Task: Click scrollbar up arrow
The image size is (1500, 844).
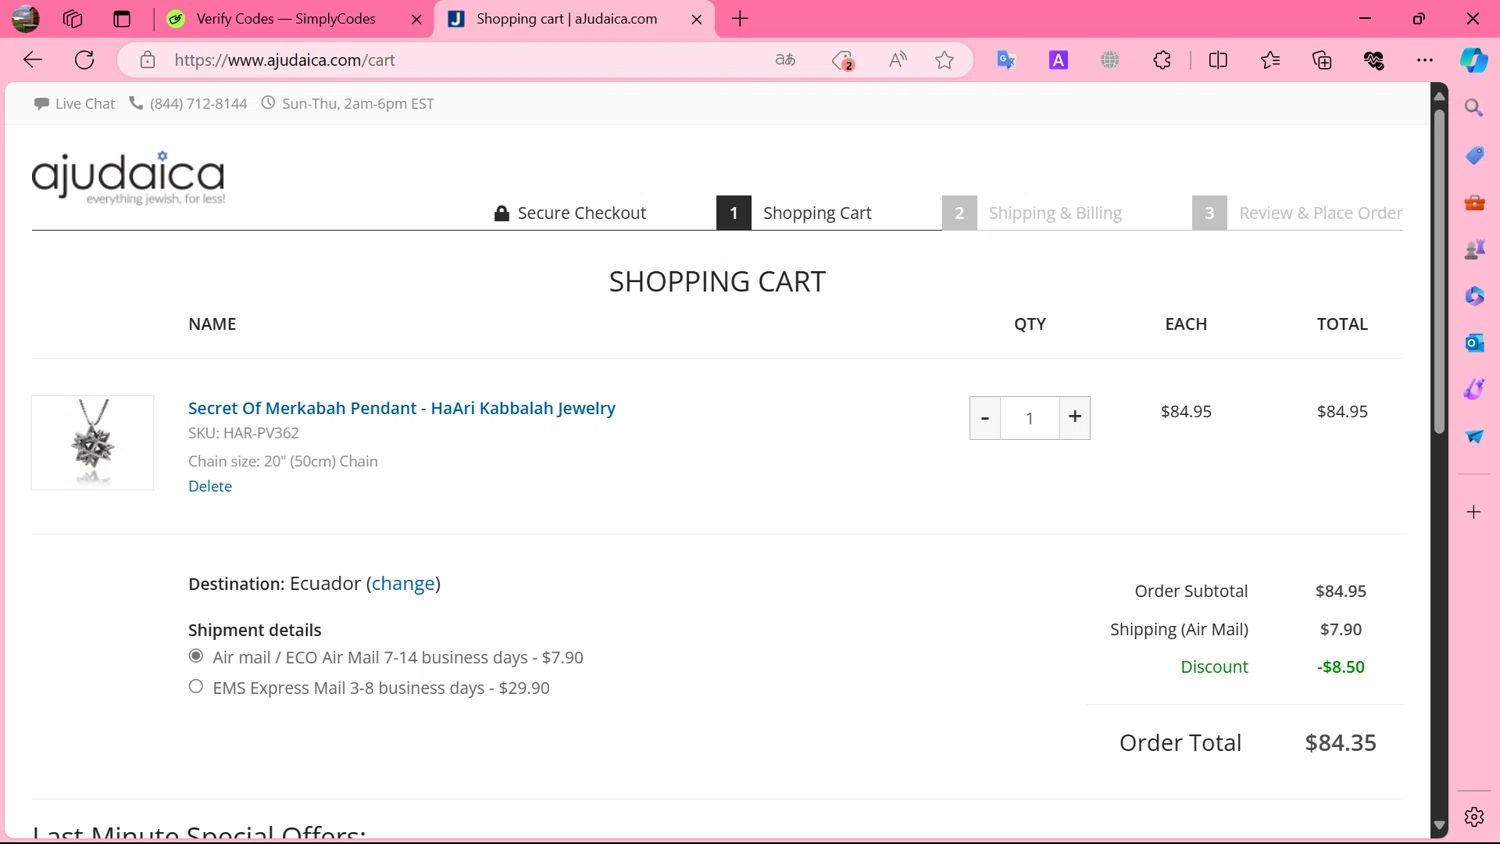Action: coord(1439,95)
